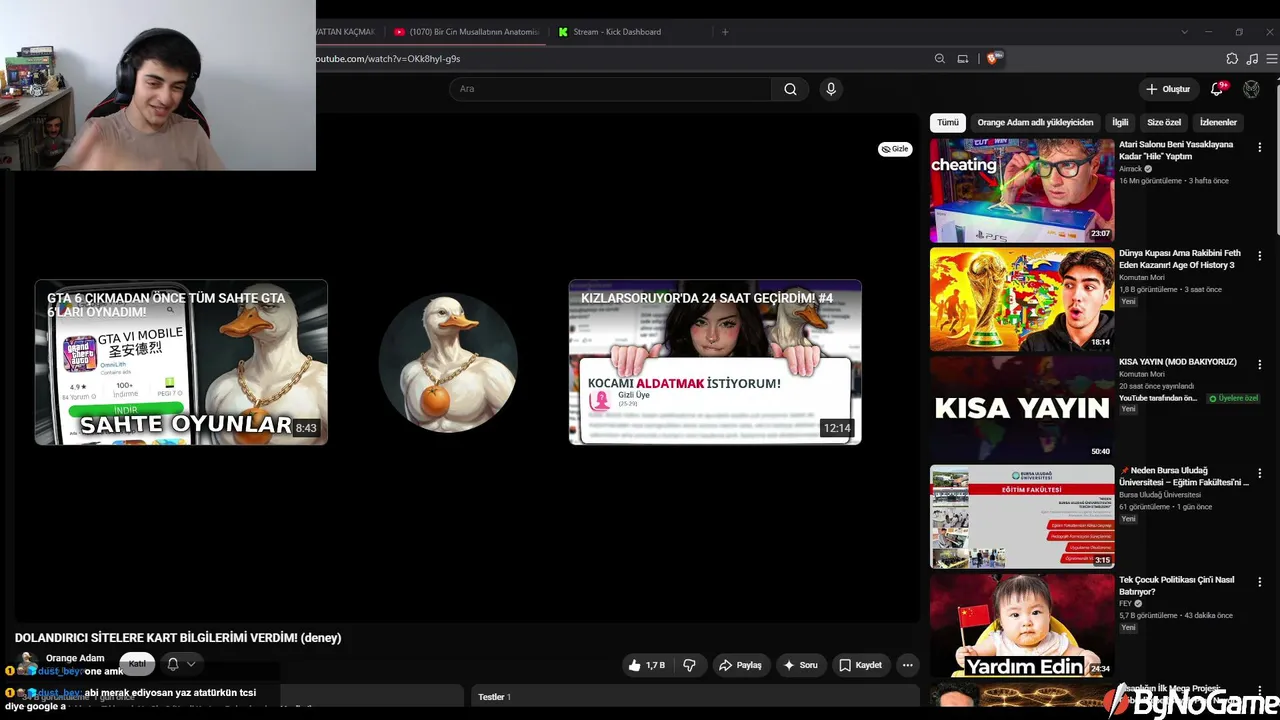Click video title DOLANDIRICI SİTELERE KART BİLGİLERİMİ VERDİM
Image resolution: width=1280 pixels, height=720 pixels.
pos(178,638)
